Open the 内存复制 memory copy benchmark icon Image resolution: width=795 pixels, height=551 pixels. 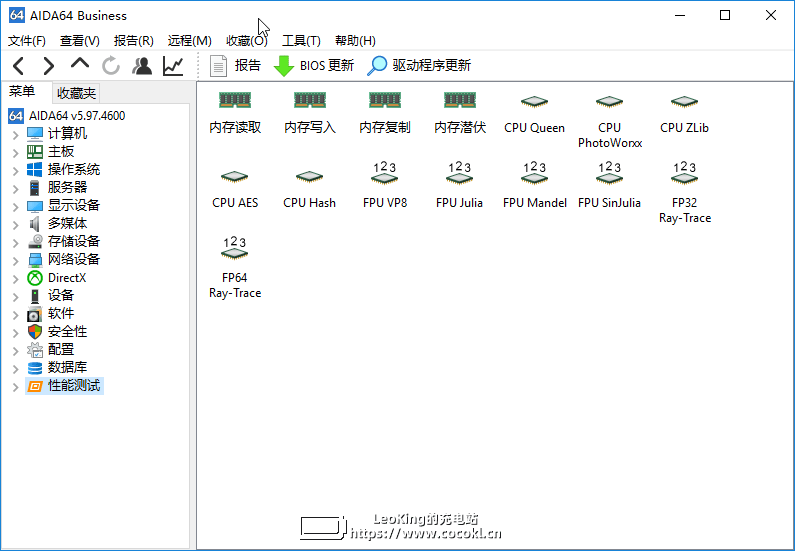385,100
